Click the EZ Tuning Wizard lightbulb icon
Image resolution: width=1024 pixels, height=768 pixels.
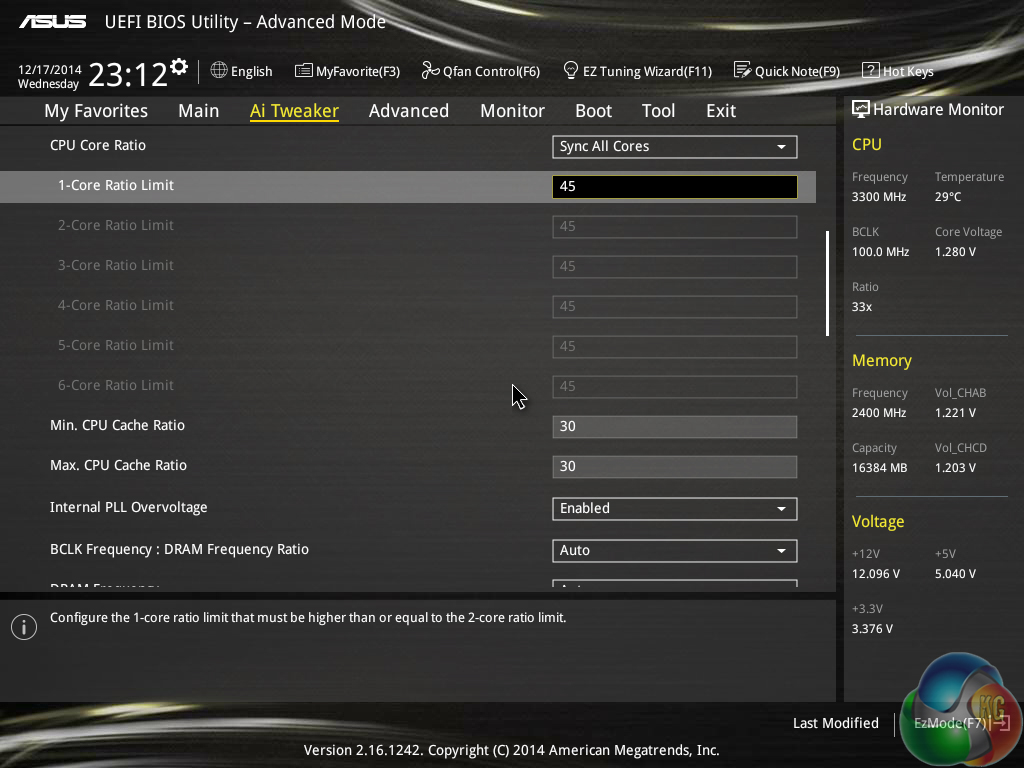(571, 70)
